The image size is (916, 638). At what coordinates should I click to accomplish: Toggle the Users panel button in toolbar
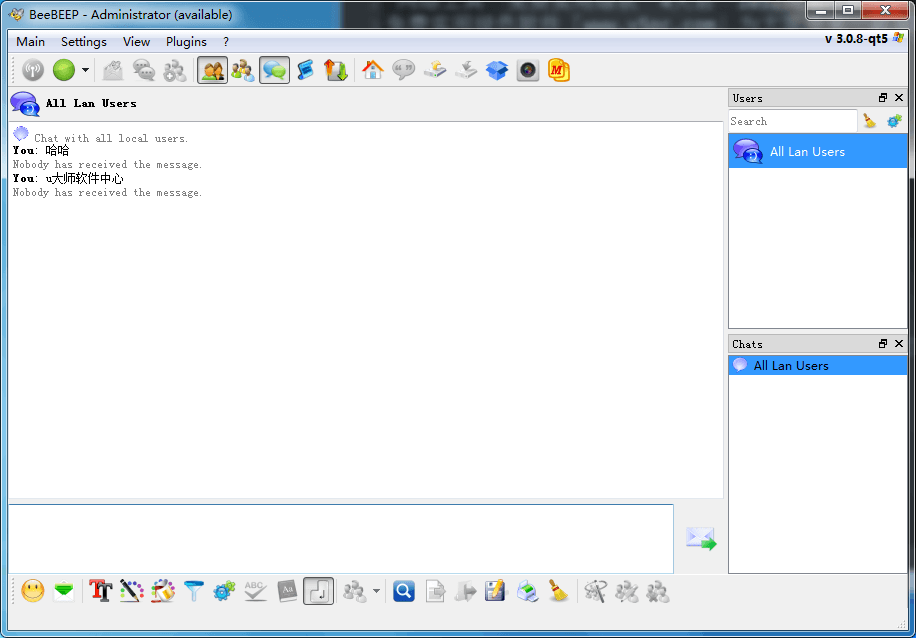[x=212, y=70]
